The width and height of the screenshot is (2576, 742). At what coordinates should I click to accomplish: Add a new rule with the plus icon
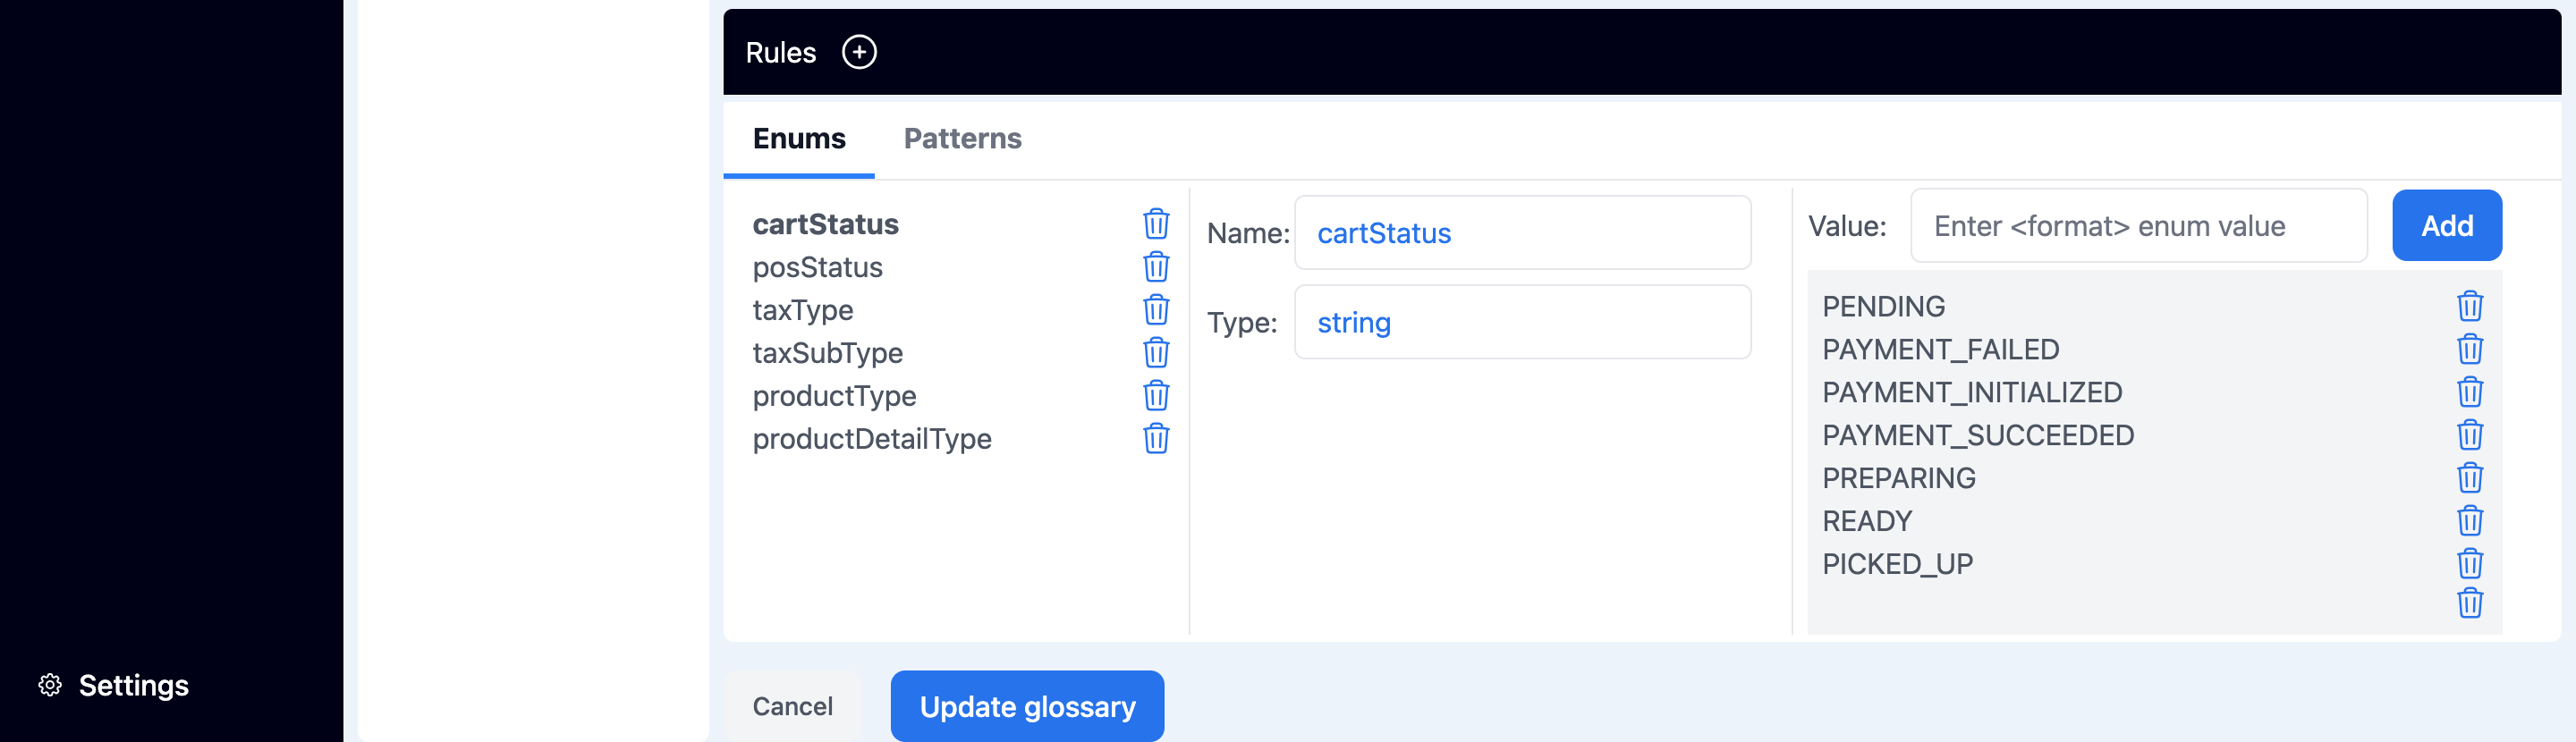[858, 52]
